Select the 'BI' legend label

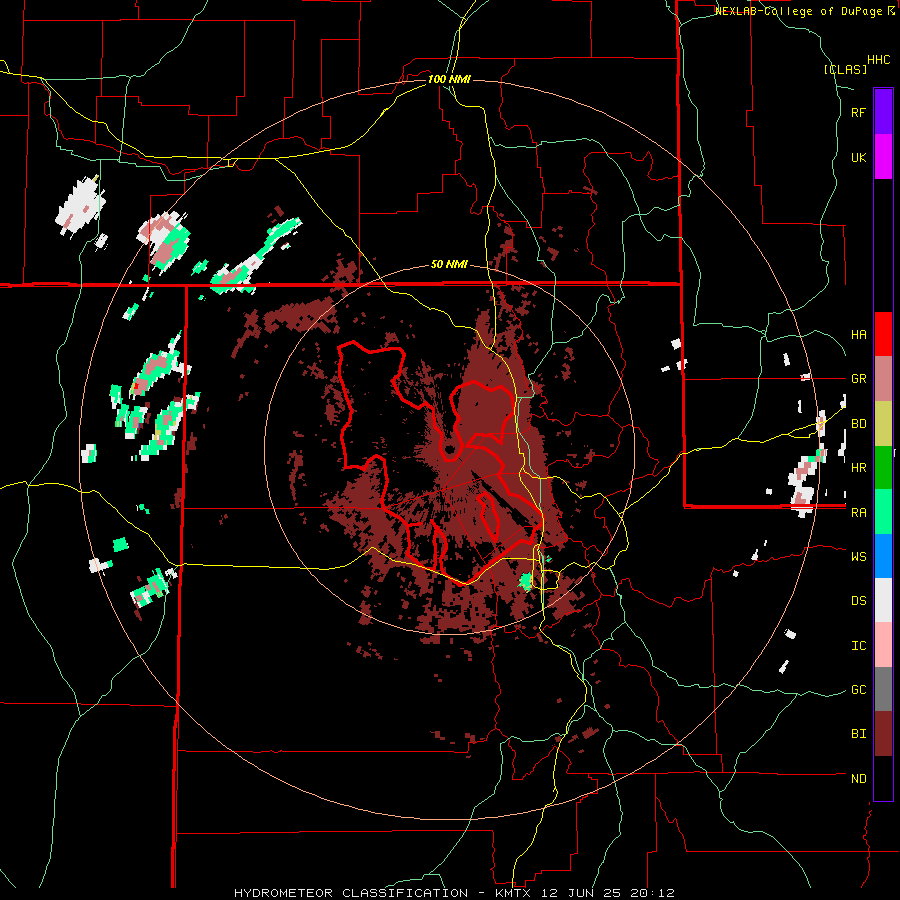(x=858, y=734)
